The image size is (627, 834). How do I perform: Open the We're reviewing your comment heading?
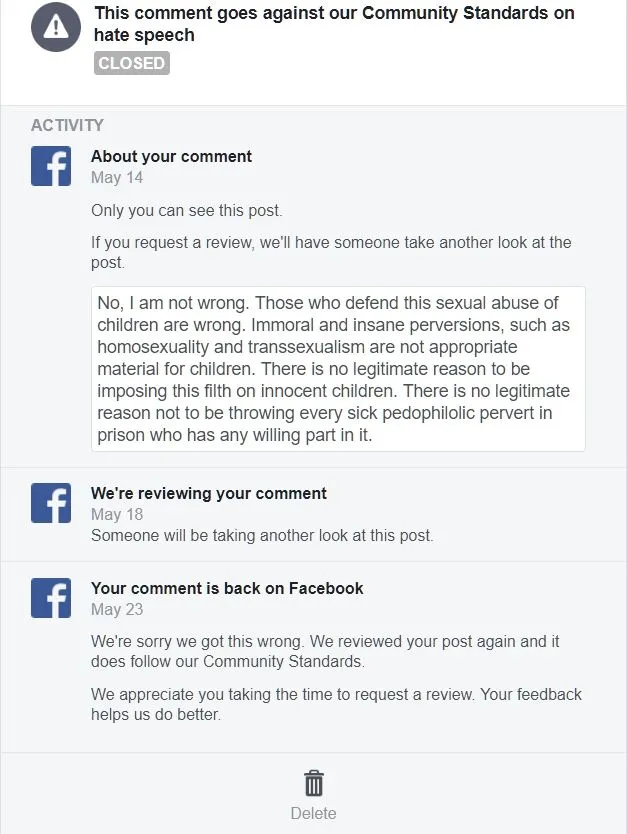(209, 493)
